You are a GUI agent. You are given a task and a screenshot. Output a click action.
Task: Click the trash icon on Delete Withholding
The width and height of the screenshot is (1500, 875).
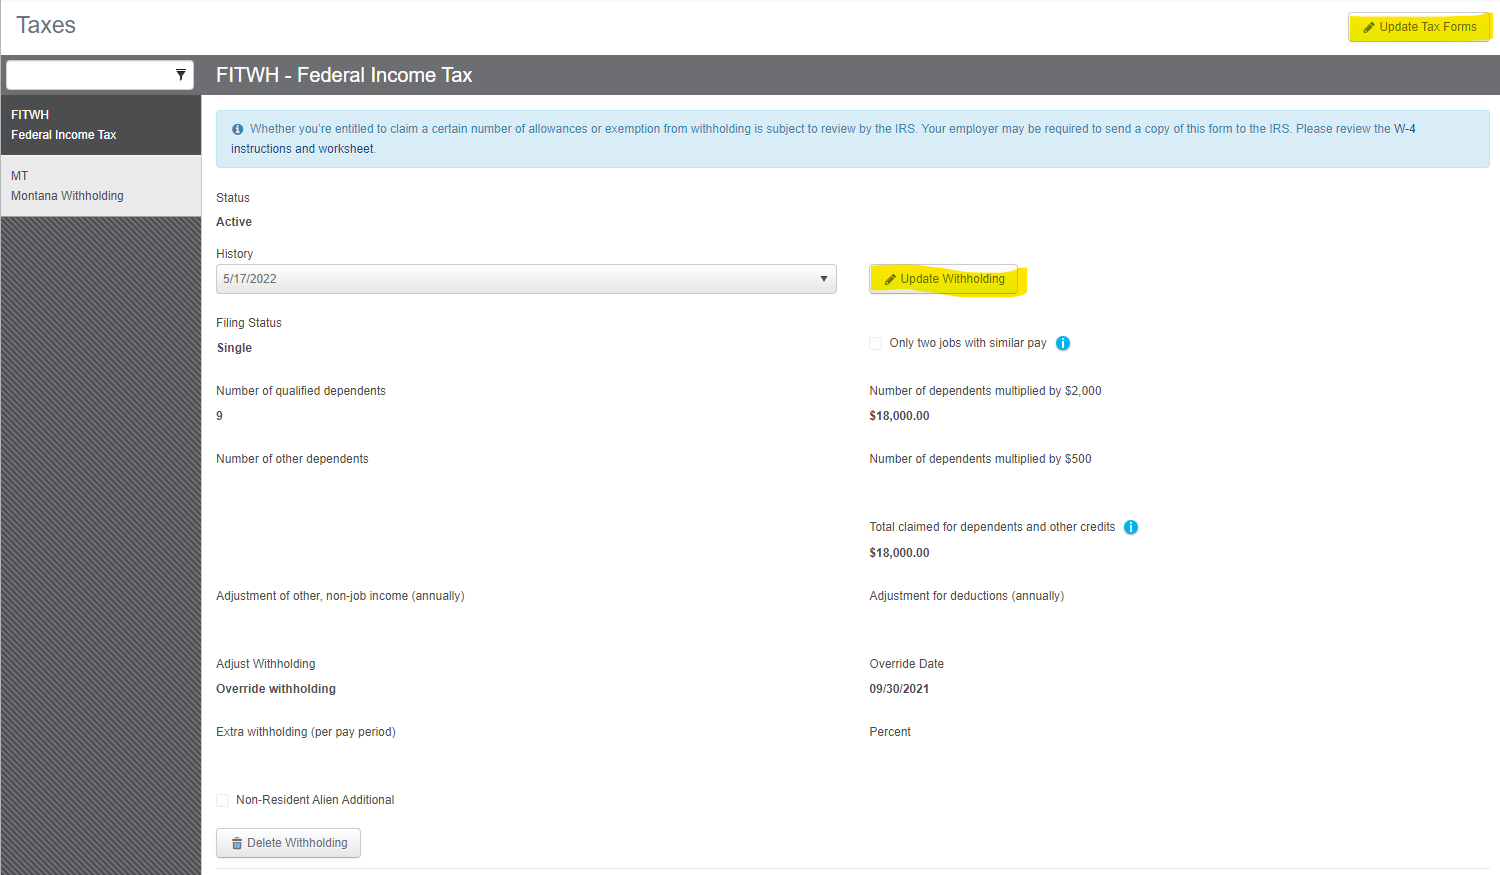point(237,844)
